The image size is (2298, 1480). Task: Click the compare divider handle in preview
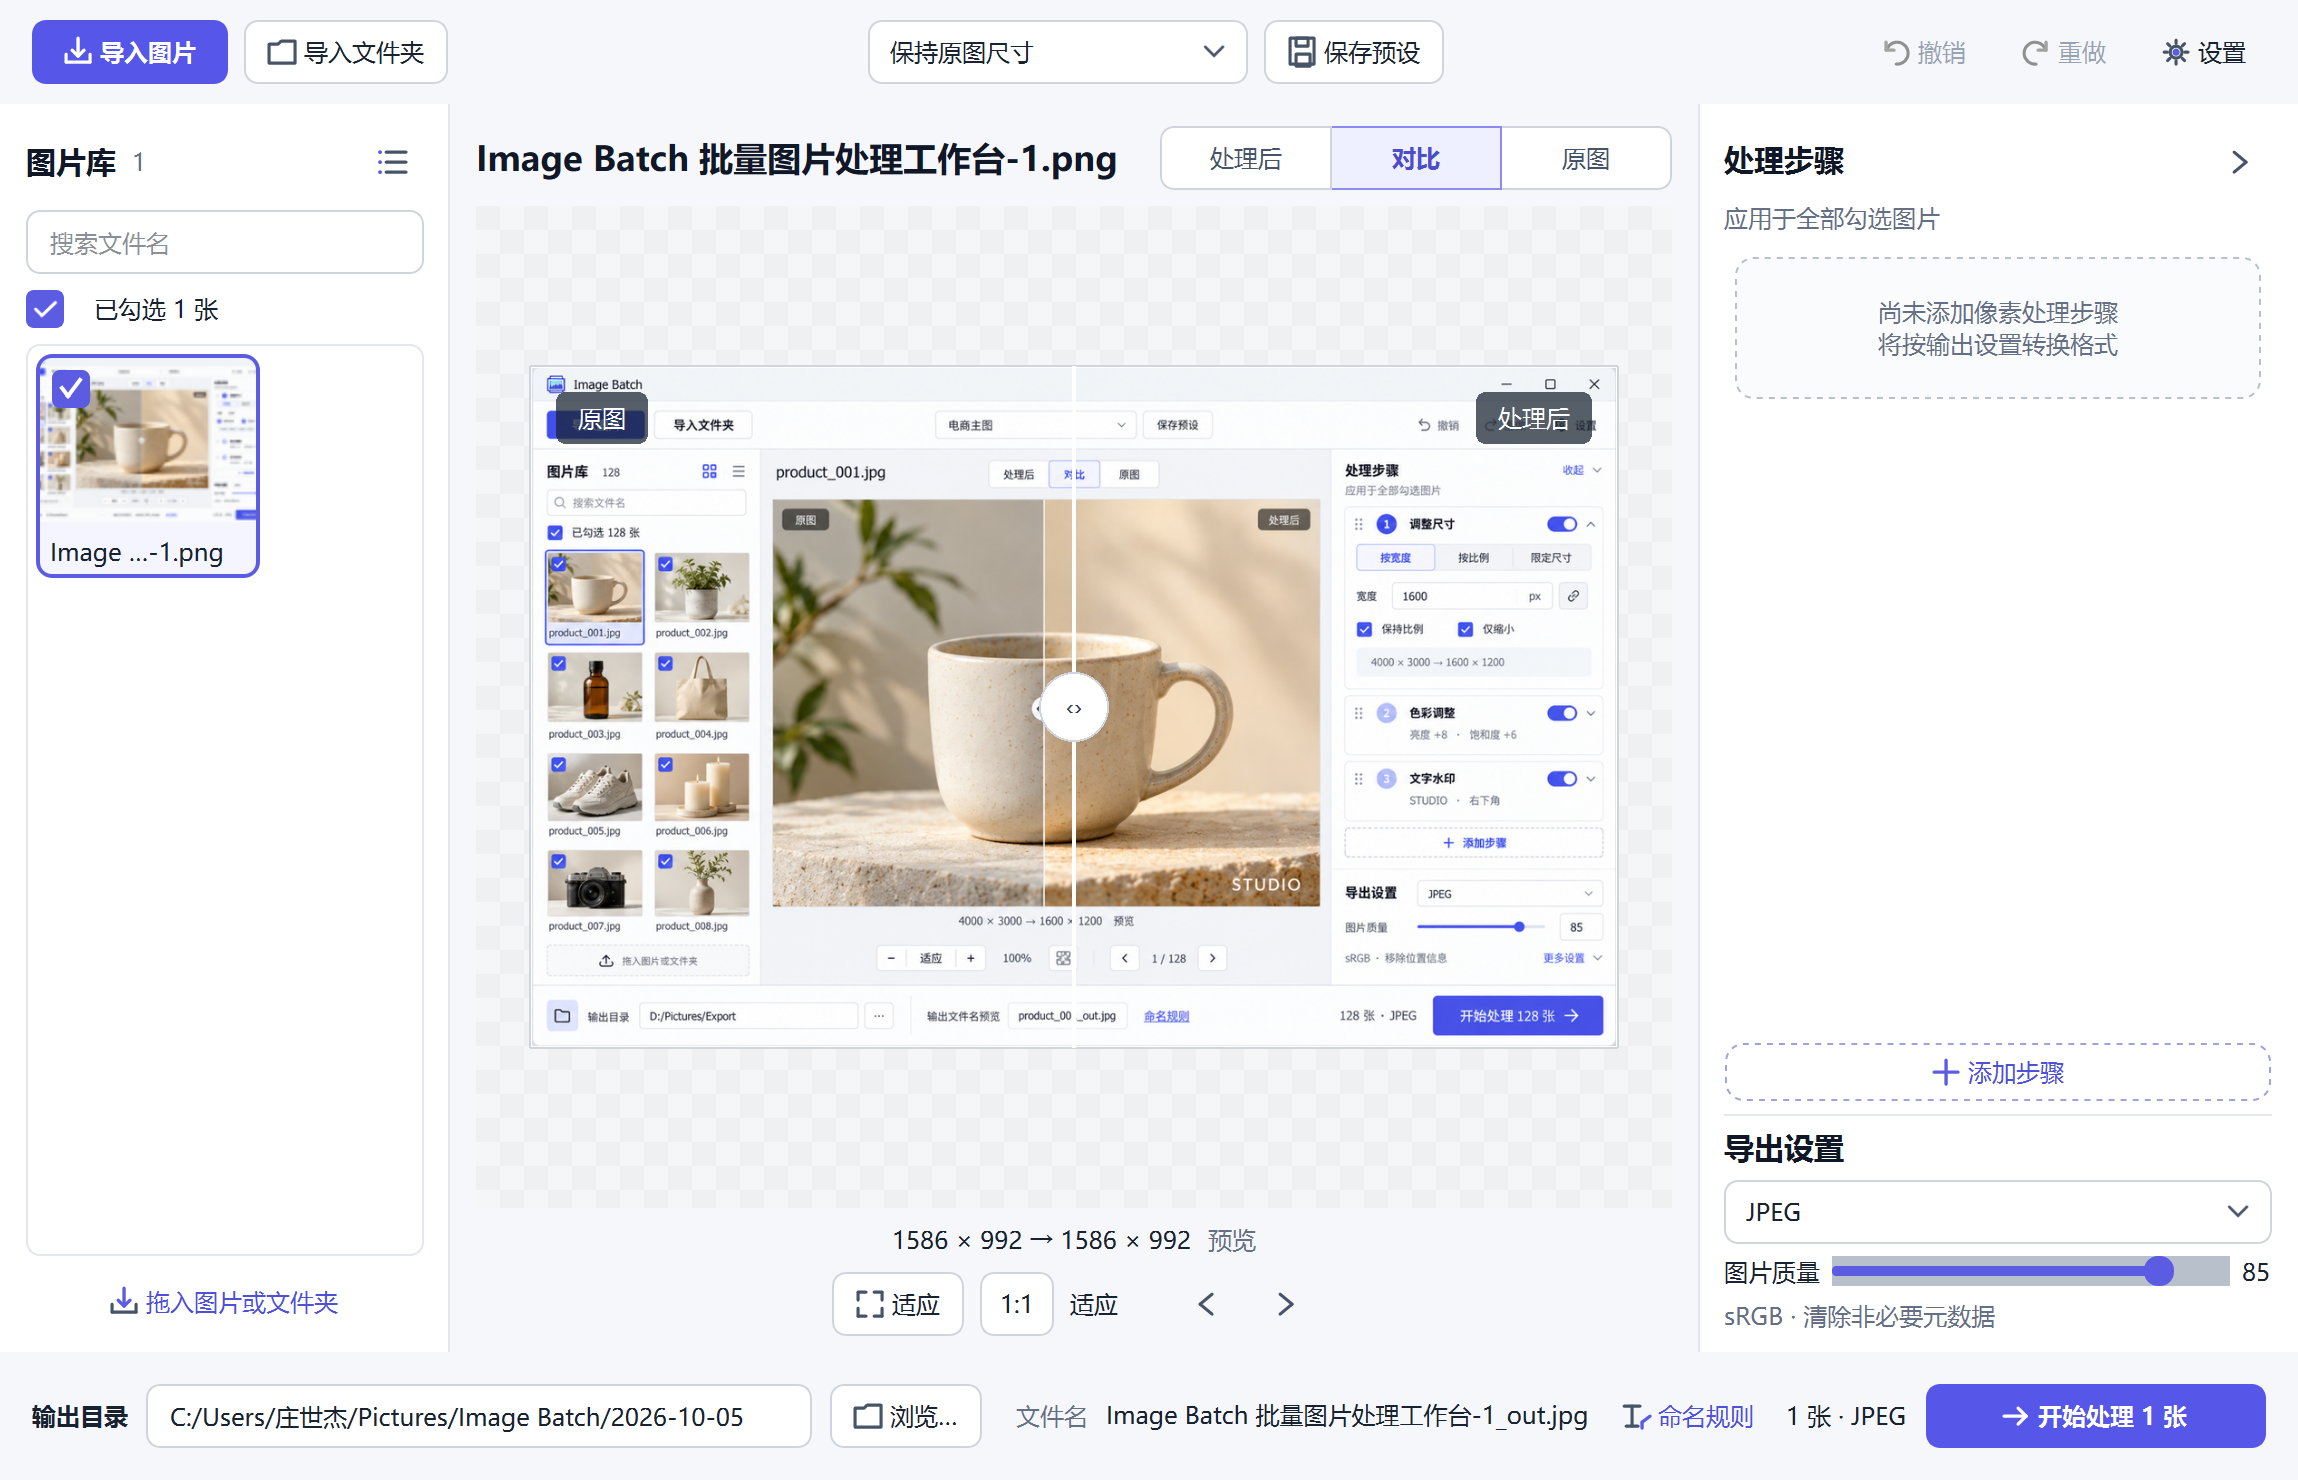tap(1074, 708)
